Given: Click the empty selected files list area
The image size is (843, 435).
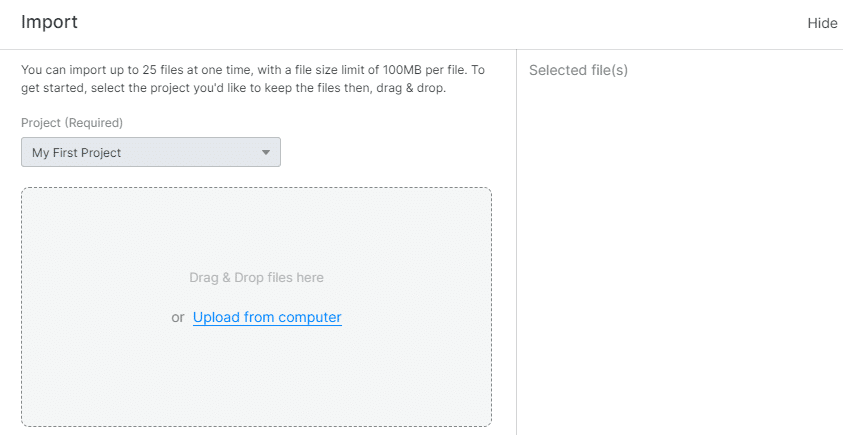Looking at the screenshot, I should tap(680, 250).
